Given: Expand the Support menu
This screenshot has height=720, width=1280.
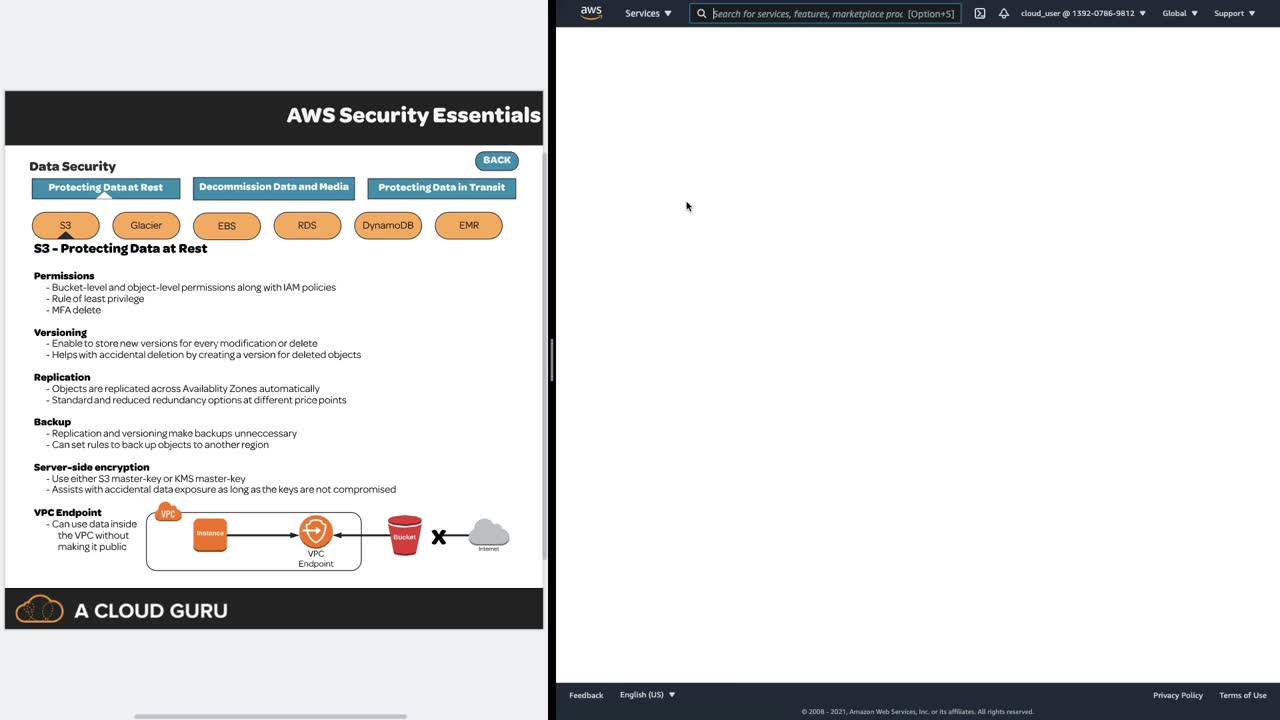Looking at the screenshot, I should click(x=1234, y=14).
